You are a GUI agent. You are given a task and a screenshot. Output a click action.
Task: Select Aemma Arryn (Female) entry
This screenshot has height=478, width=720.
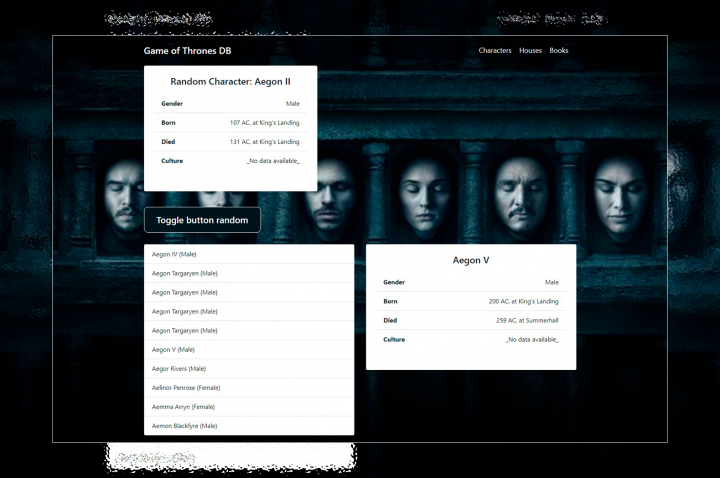pos(249,407)
